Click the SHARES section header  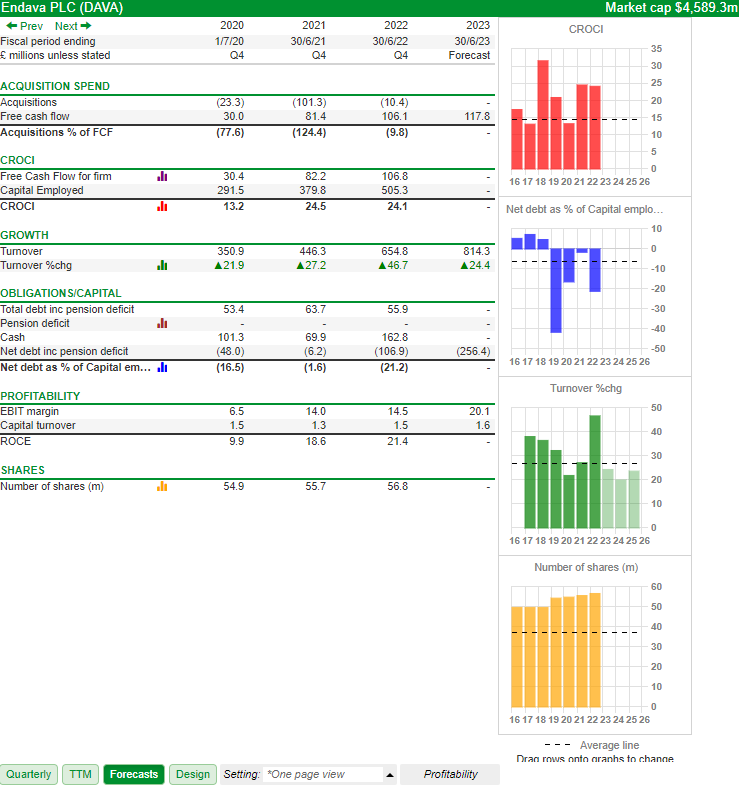pos(23,471)
